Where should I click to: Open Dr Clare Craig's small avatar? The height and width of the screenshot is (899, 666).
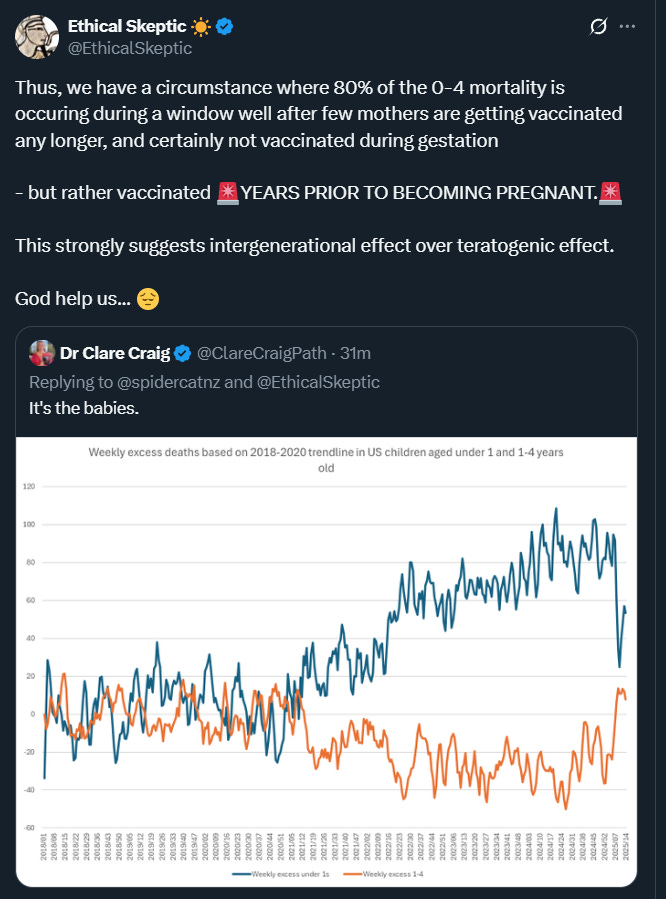click(x=42, y=353)
